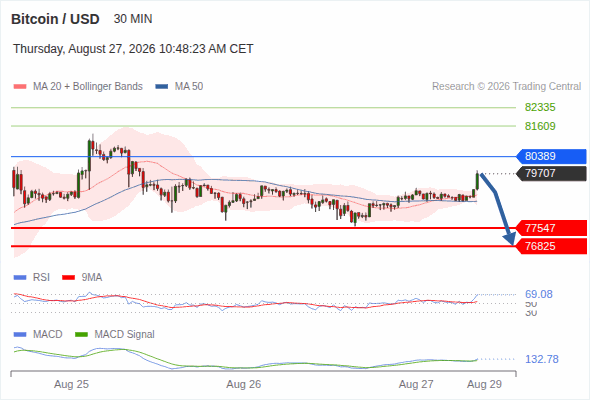Click the latest green candle near 79707
Image resolution: width=590 pixels, height=400 pixels.
click(477, 181)
